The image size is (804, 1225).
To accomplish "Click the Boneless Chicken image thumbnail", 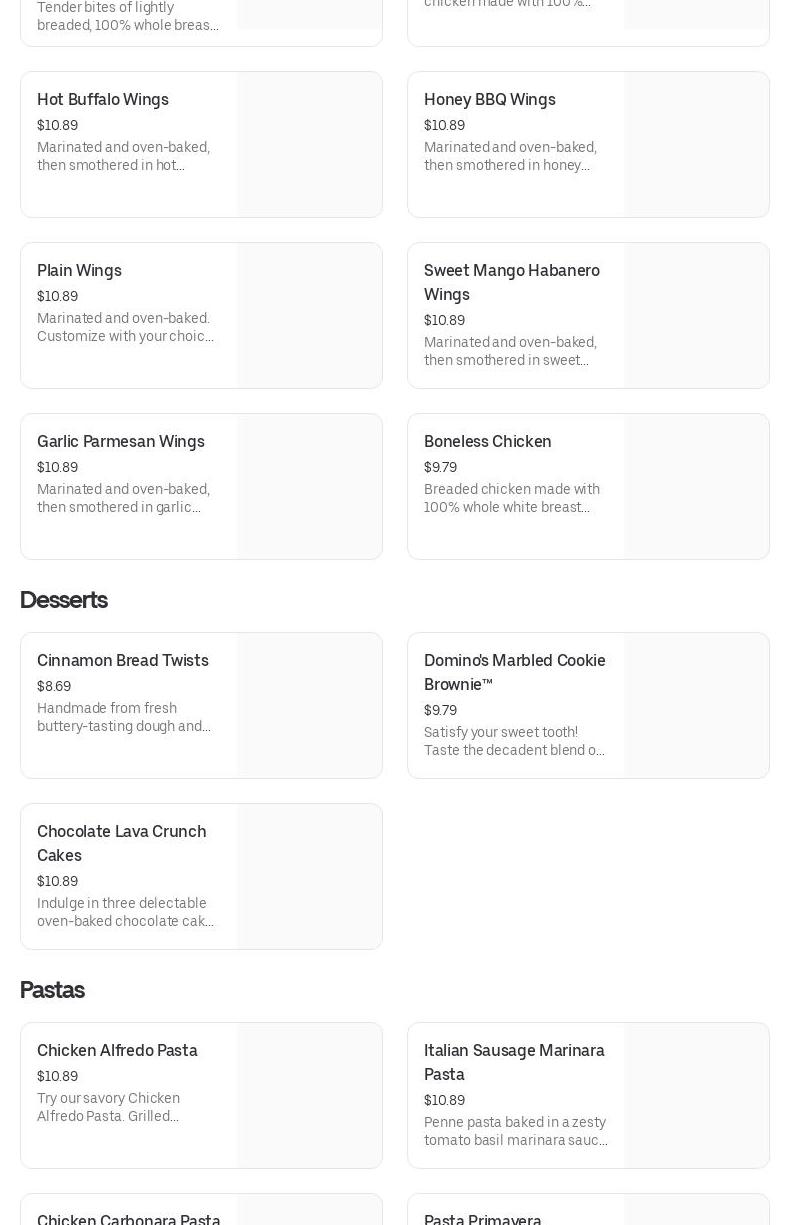I will tap(696, 487).
